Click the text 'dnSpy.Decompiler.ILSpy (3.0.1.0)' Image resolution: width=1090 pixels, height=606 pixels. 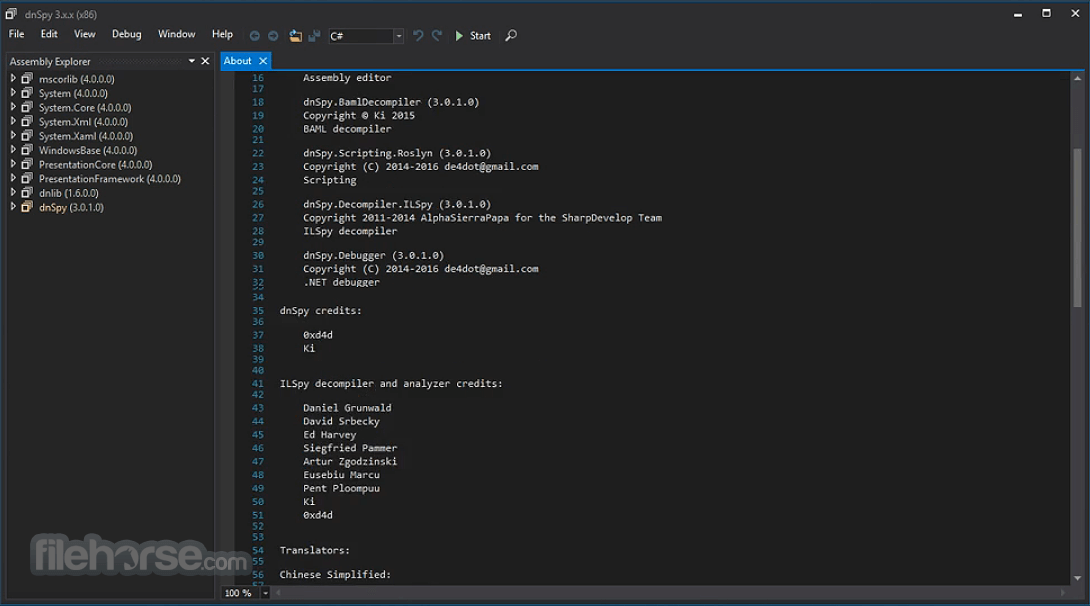coord(397,204)
